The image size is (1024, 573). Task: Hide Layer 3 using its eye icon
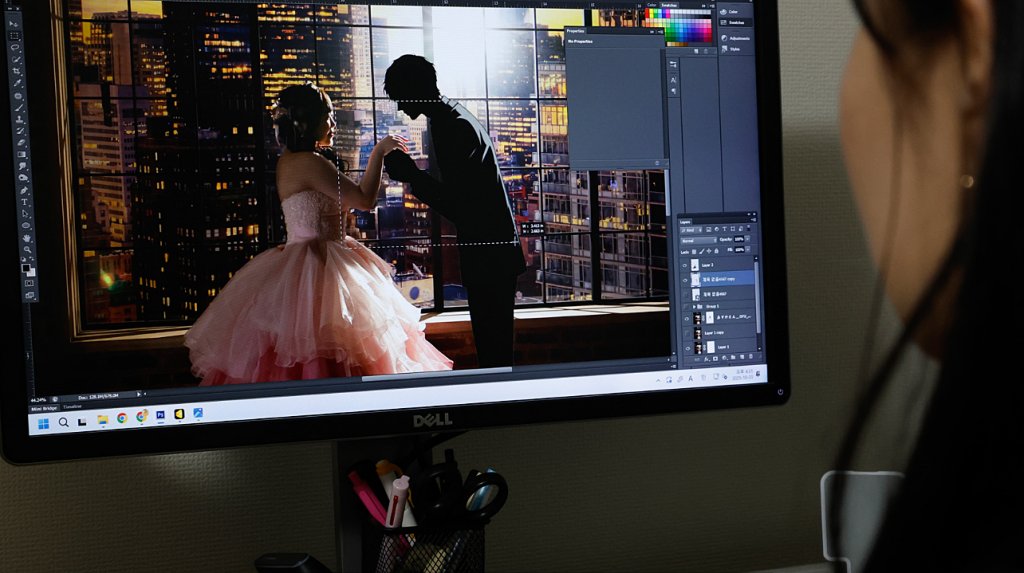click(x=685, y=266)
